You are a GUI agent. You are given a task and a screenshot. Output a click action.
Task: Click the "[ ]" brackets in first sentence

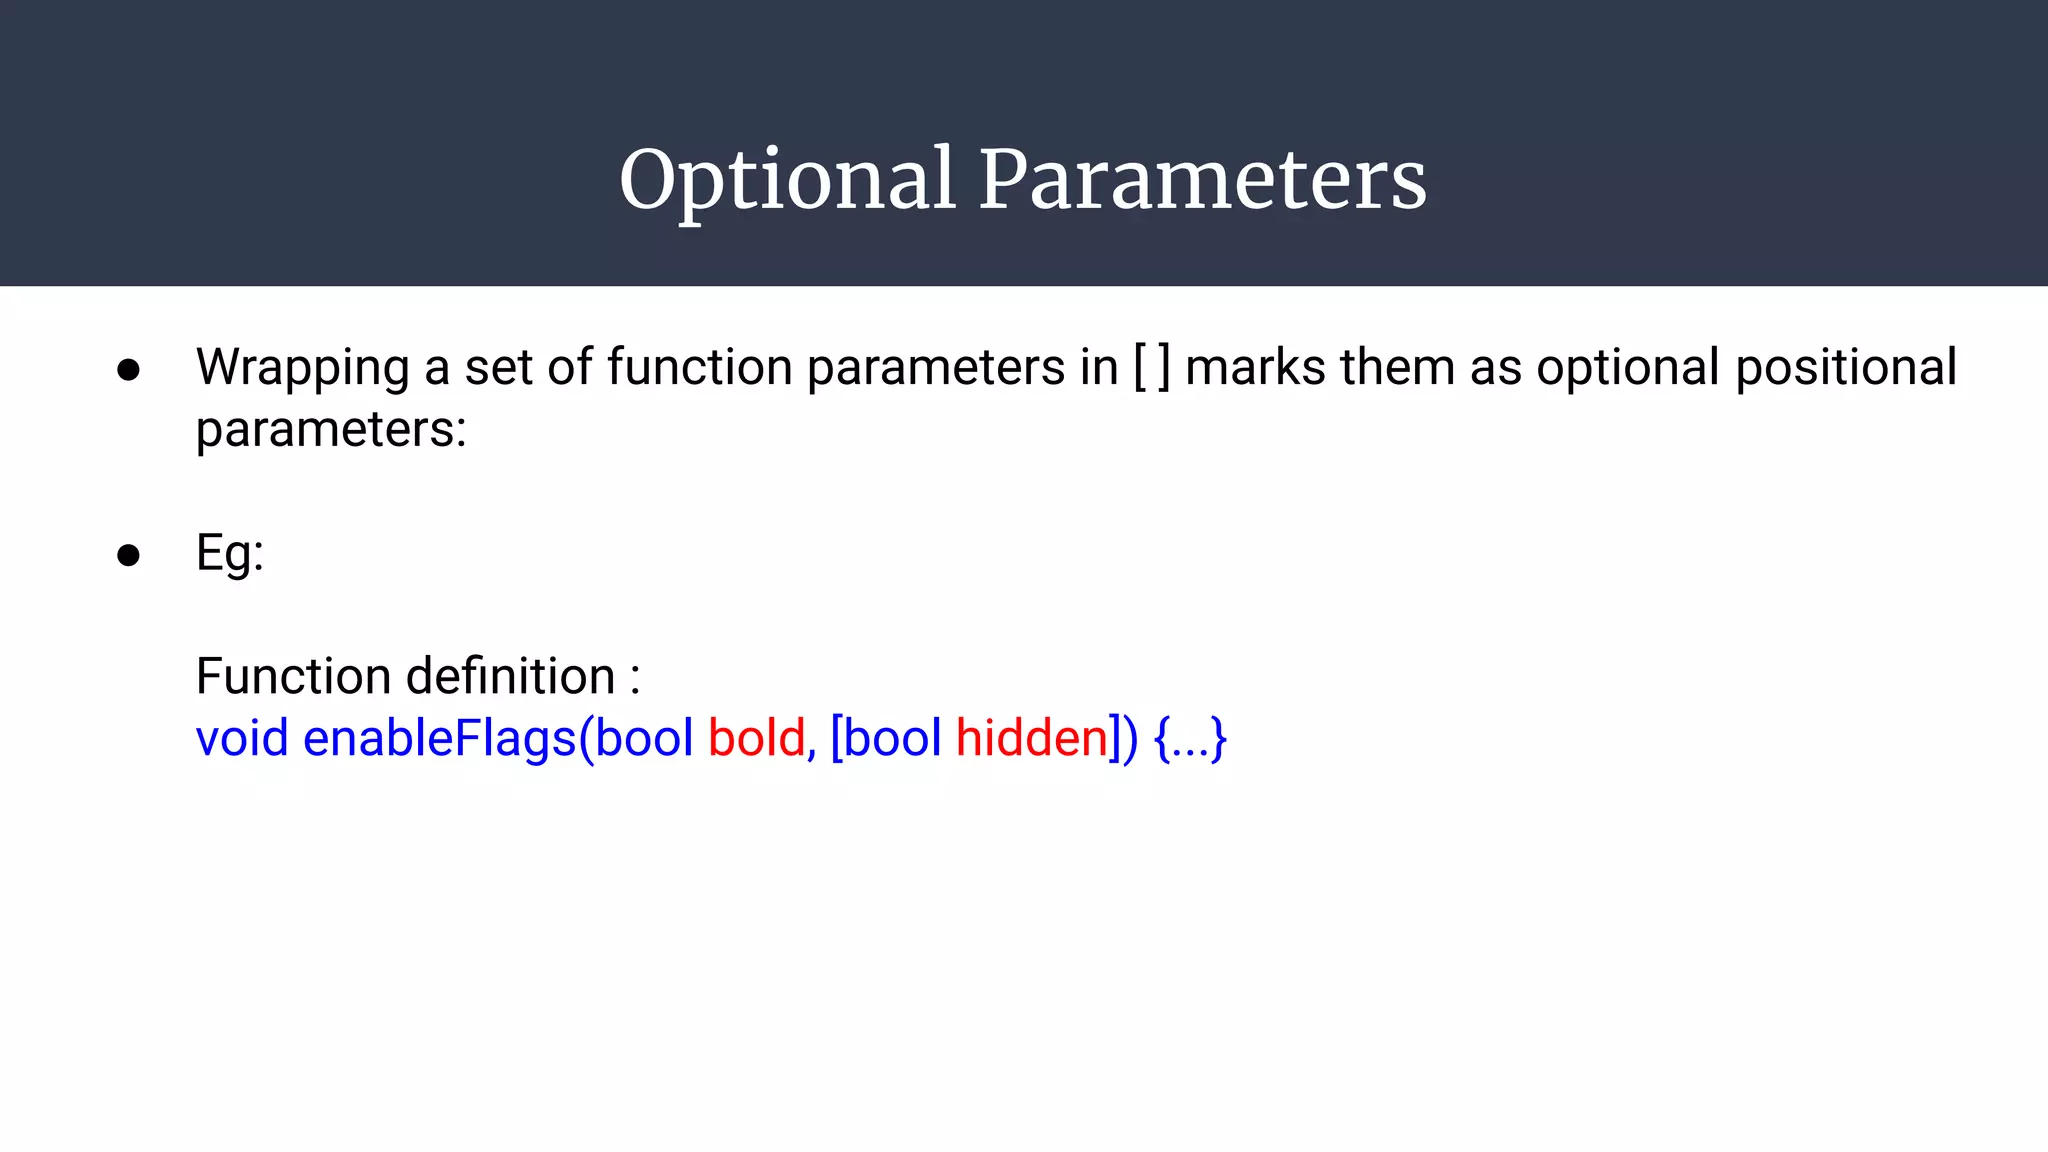pos(1151,367)
